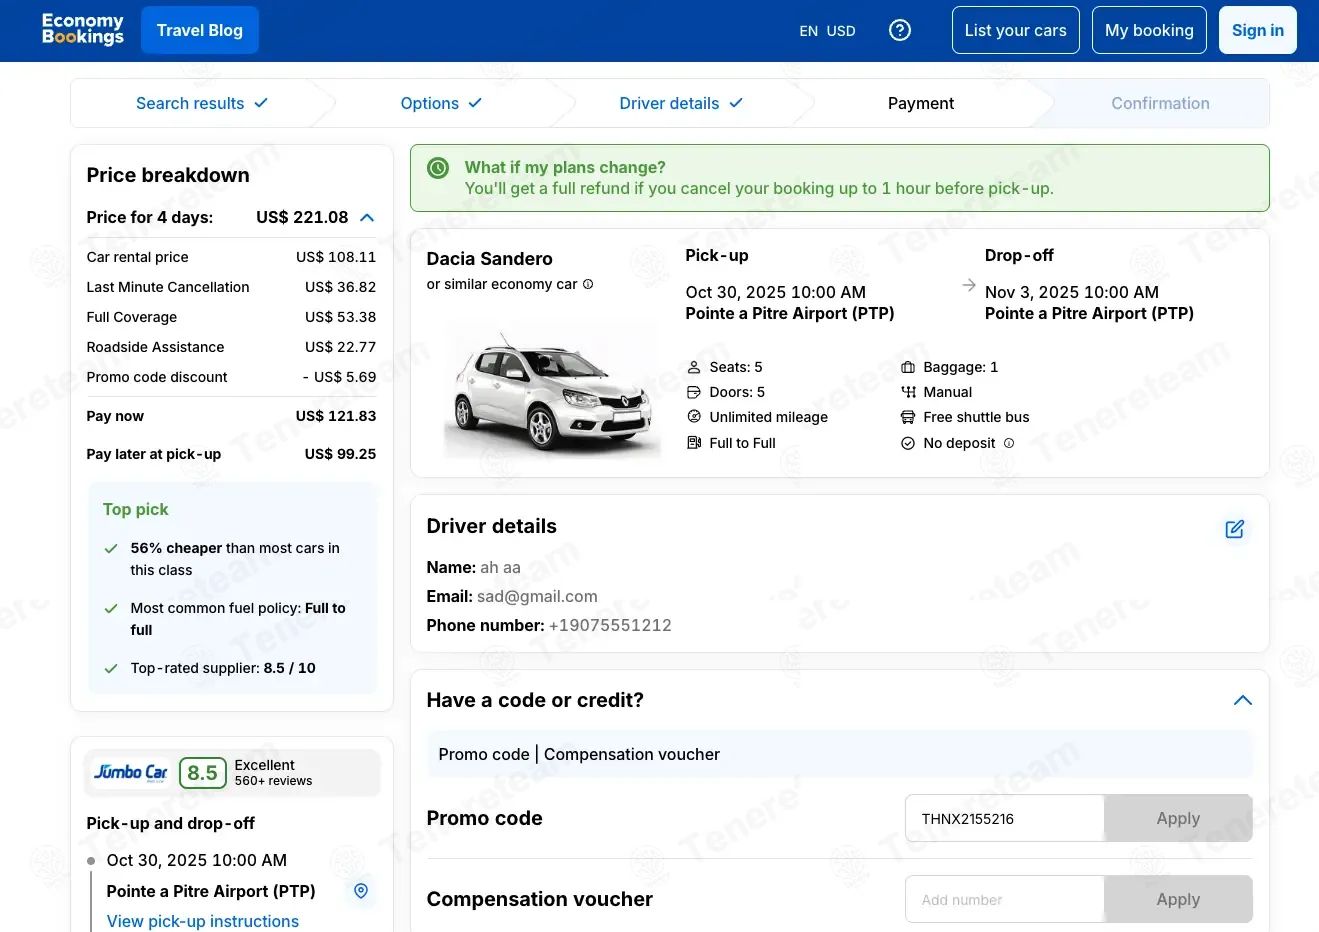1319x932 pixels.
Task: Click the Sign in button
Action: [1258, 30]
